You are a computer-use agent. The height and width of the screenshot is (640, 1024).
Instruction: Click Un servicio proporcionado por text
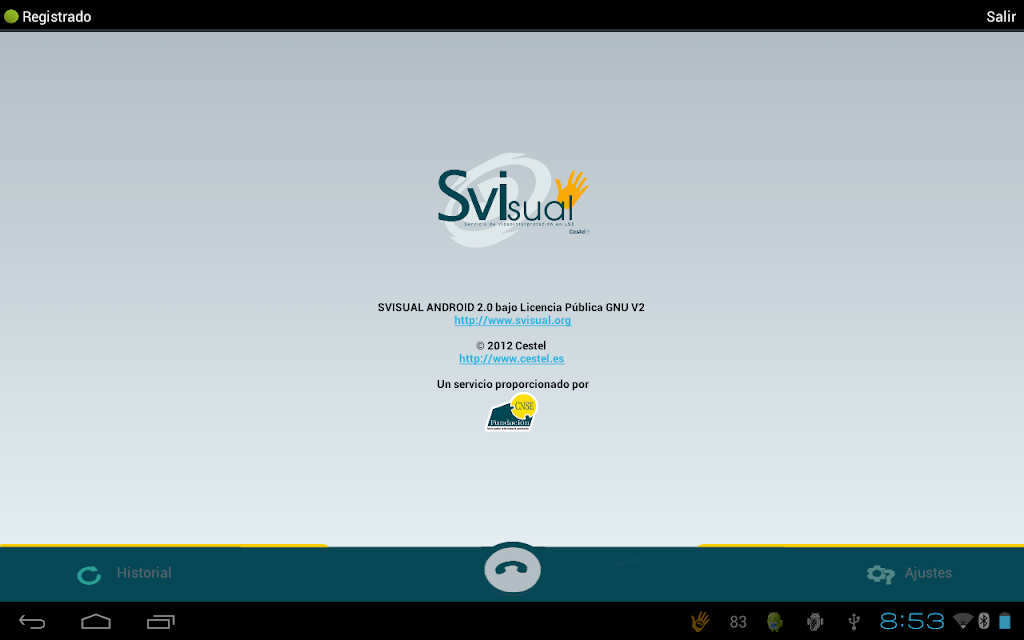click(513, 384)
